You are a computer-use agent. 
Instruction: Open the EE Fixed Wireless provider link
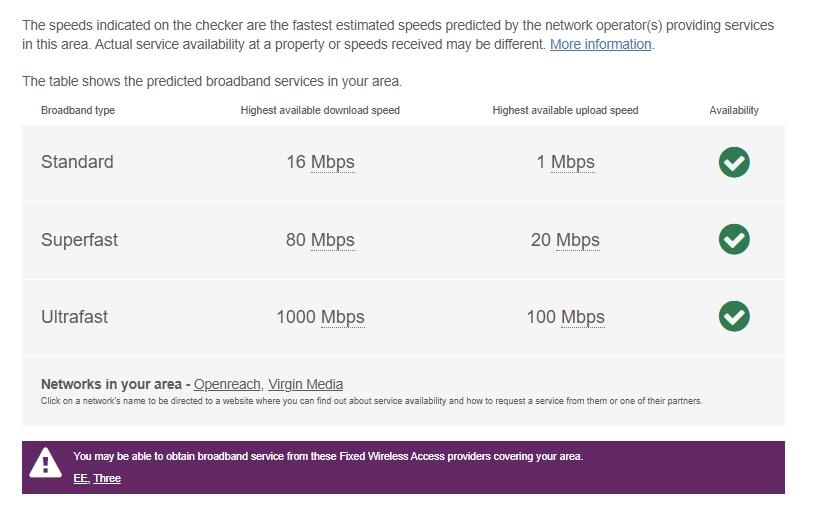(x=80, y=479)
